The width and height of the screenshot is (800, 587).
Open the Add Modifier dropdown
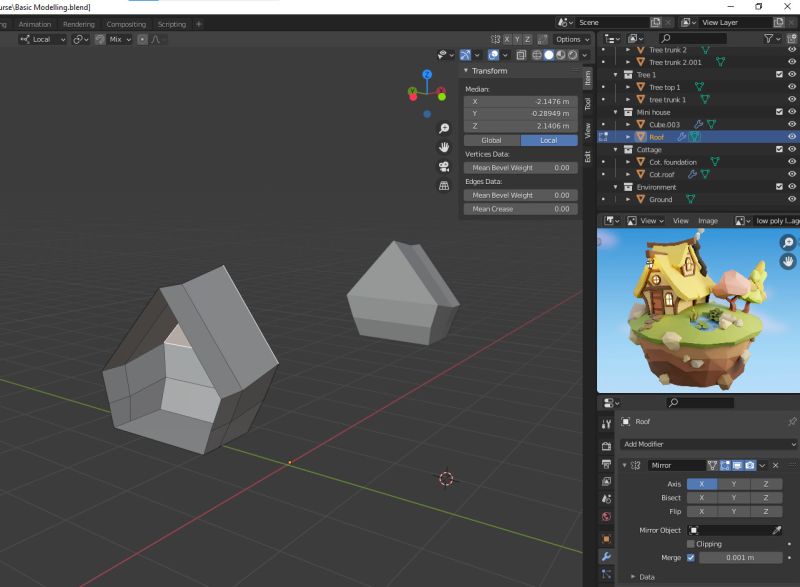pyautogui.click(x=709, y=444)
